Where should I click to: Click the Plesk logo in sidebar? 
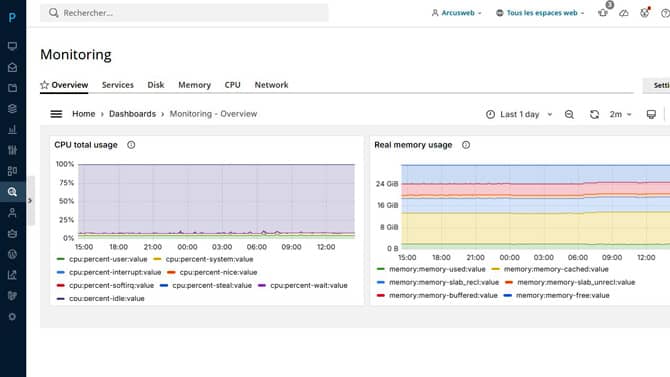pos(12,17)
